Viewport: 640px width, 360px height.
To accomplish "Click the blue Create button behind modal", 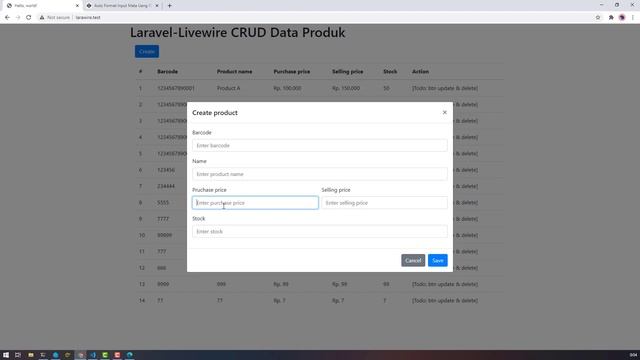I will 147,51.
